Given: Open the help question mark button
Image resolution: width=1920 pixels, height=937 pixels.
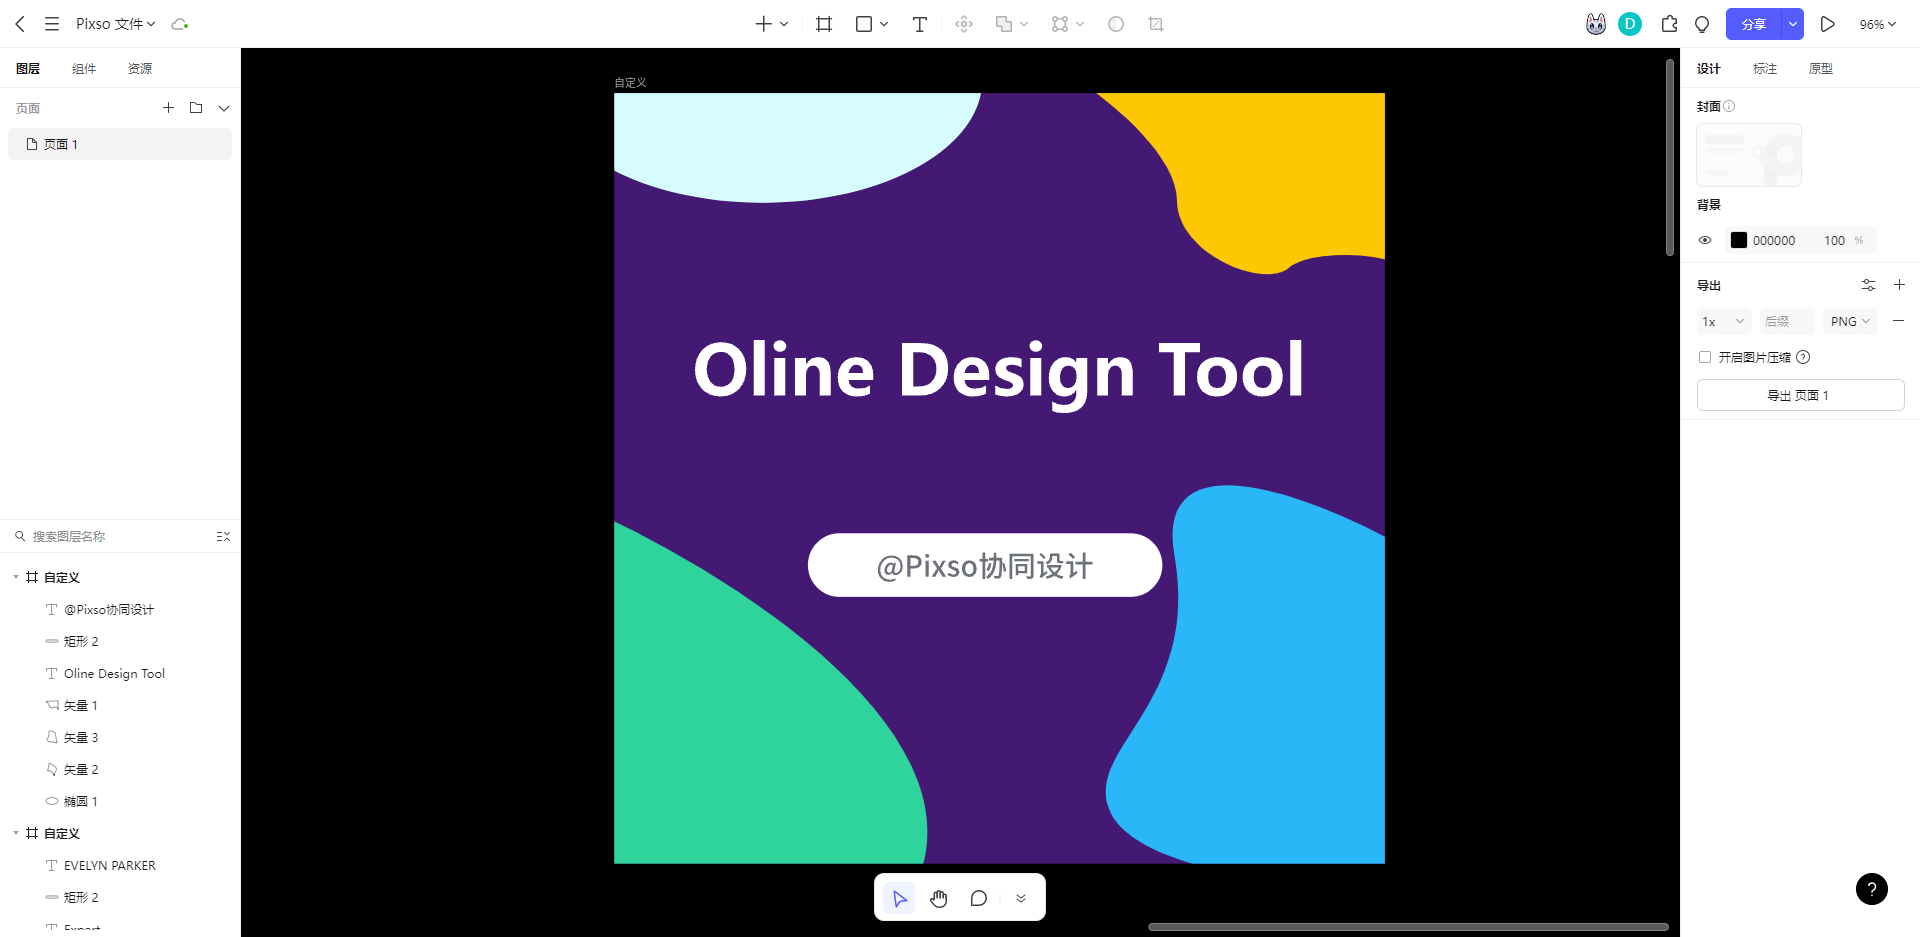Looking at the screenshot, I should pyautogui.click(x=1872, y=889).
